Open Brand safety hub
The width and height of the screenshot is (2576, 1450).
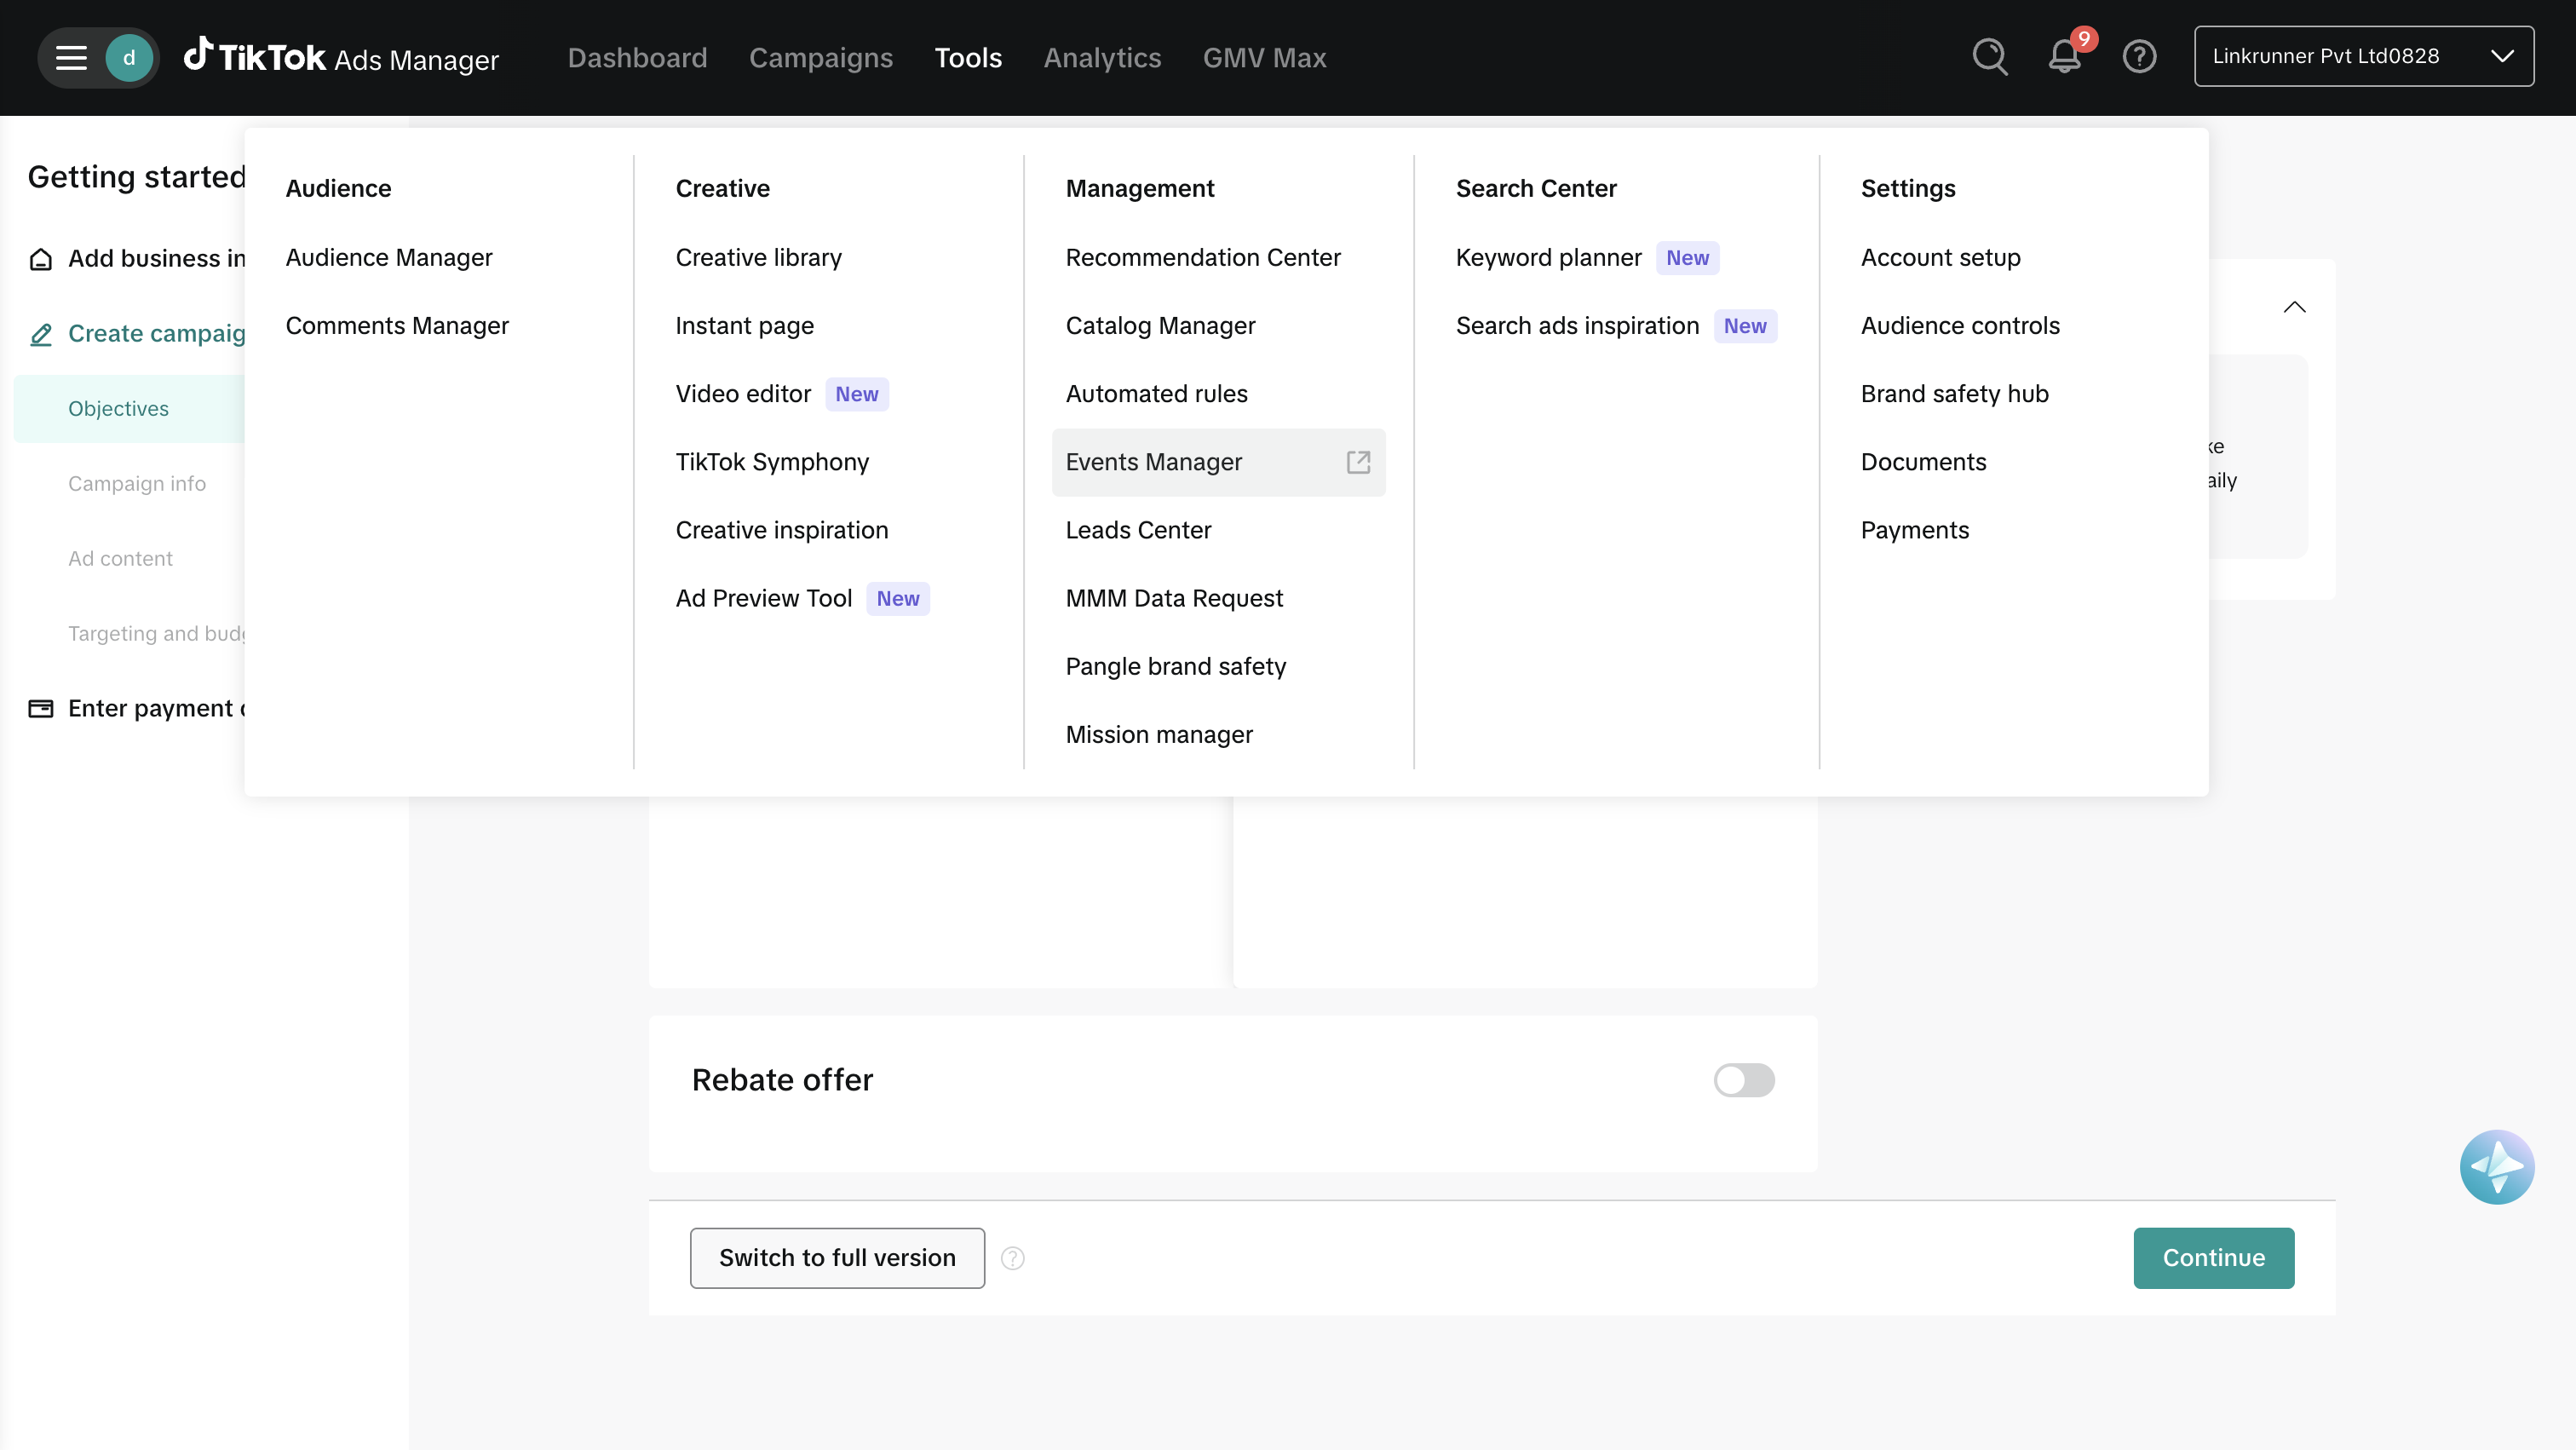1954,394
